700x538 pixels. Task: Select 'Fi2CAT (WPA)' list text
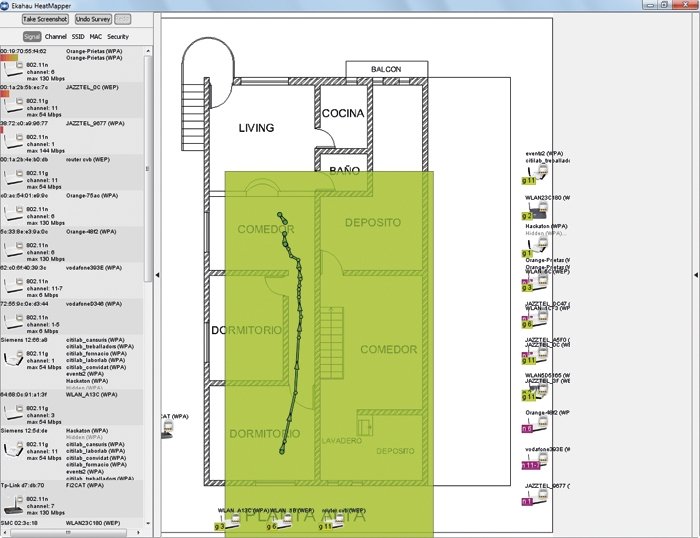[x=85, y=485]
